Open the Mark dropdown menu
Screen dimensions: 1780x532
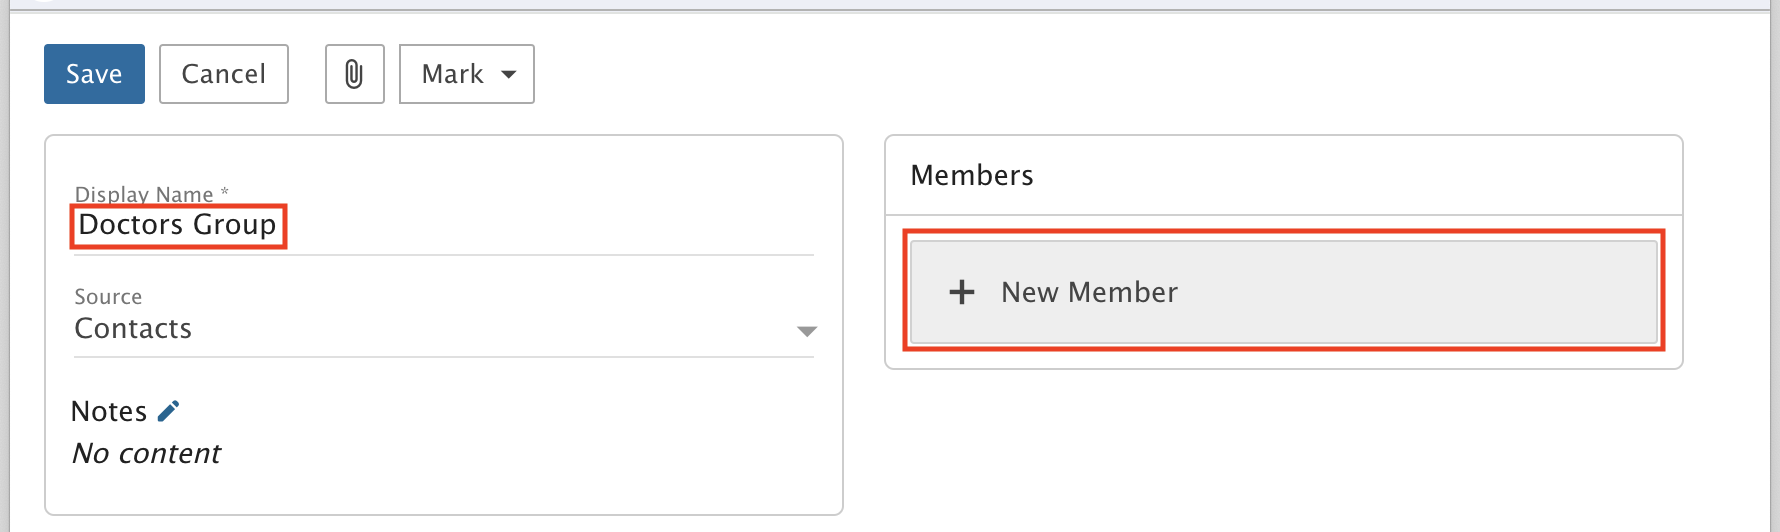point(466,74)
